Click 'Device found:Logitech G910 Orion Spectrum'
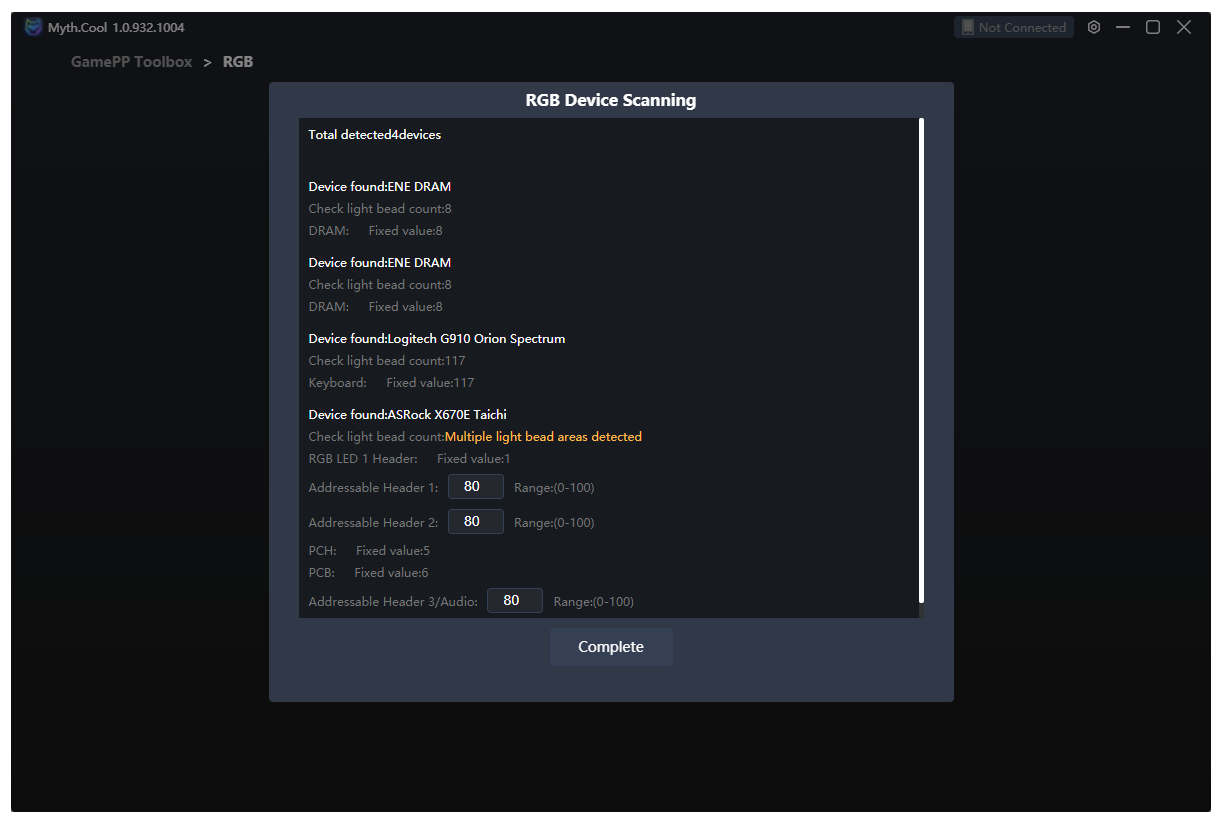Image resolution: width=1222 pixels, height=821 pixels. tap(437, 339)
